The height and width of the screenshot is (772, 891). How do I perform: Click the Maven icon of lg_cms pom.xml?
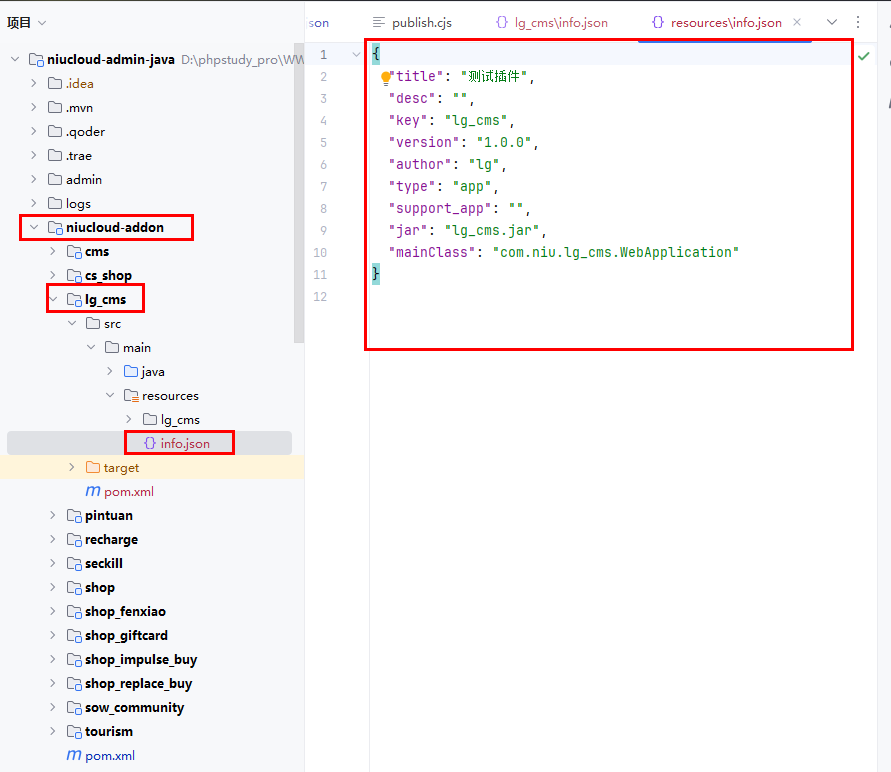click(x=93, y=492)
